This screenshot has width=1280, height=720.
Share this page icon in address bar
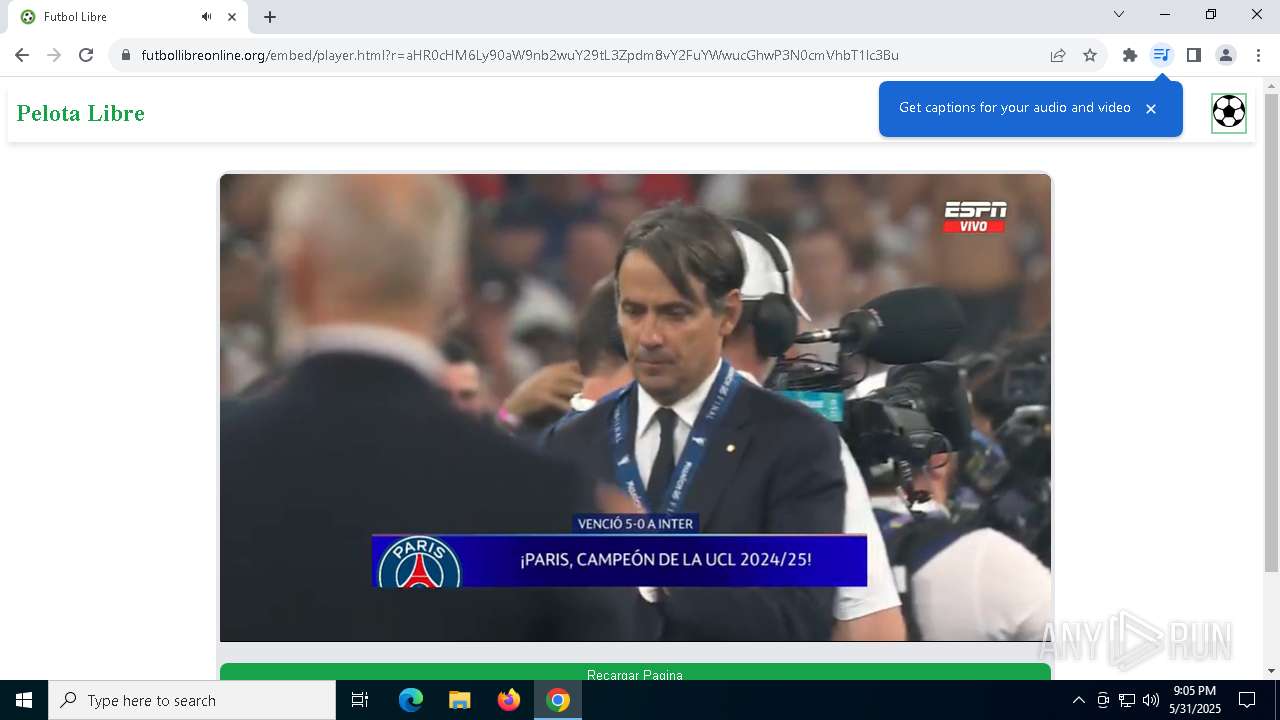coord(1058,55)
